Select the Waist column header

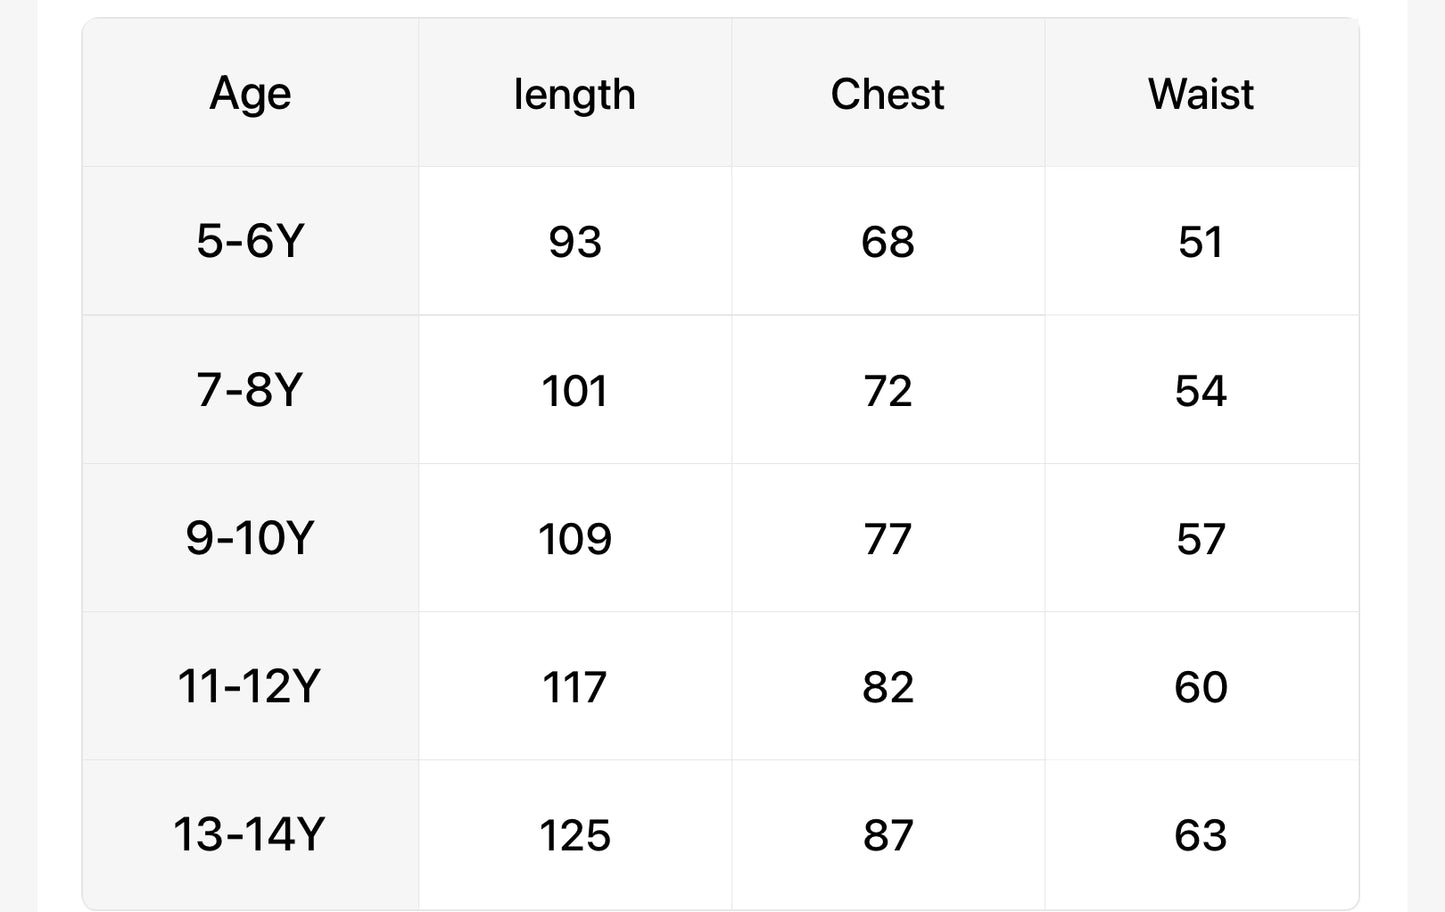coord(1200,94)
